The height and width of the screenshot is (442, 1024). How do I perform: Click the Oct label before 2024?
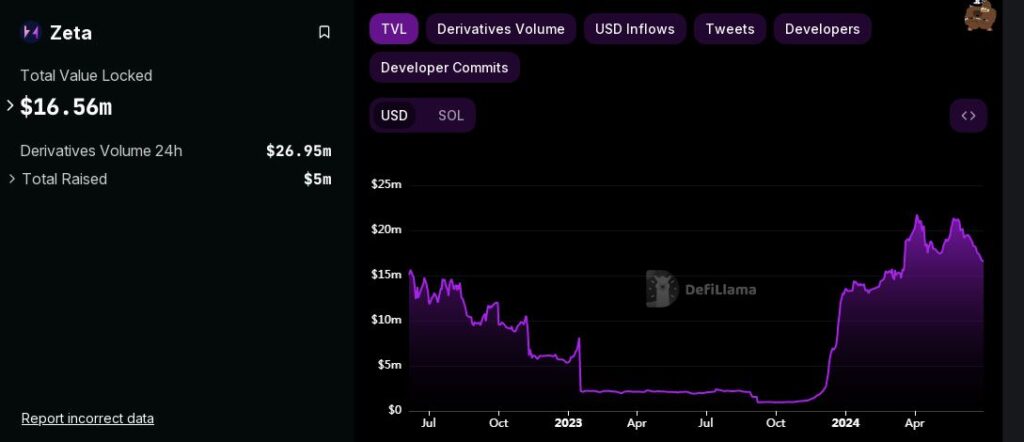[776, 423]
